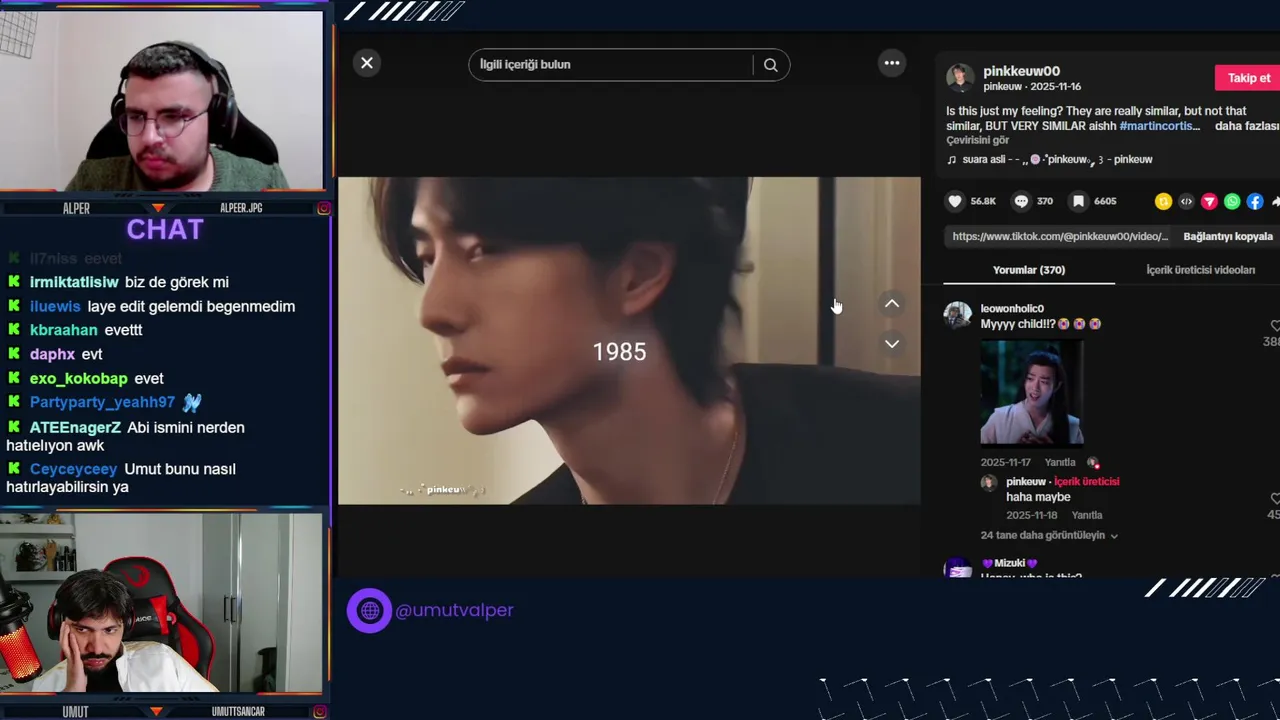Go to previous video with up chevron
The image size is (1280, 720).
[x=892, y=304]
